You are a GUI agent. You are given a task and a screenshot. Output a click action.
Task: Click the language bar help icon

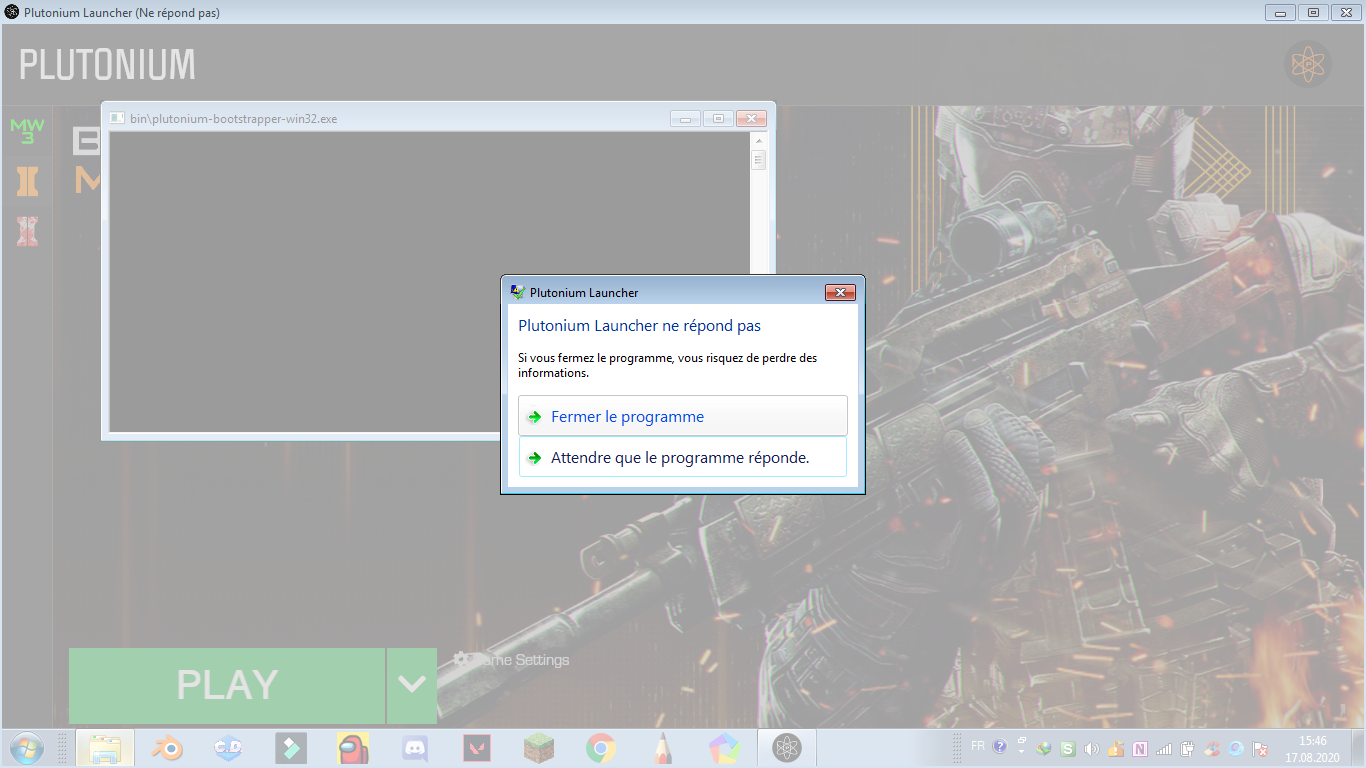pyautogui.click(x=1000, y=746)
